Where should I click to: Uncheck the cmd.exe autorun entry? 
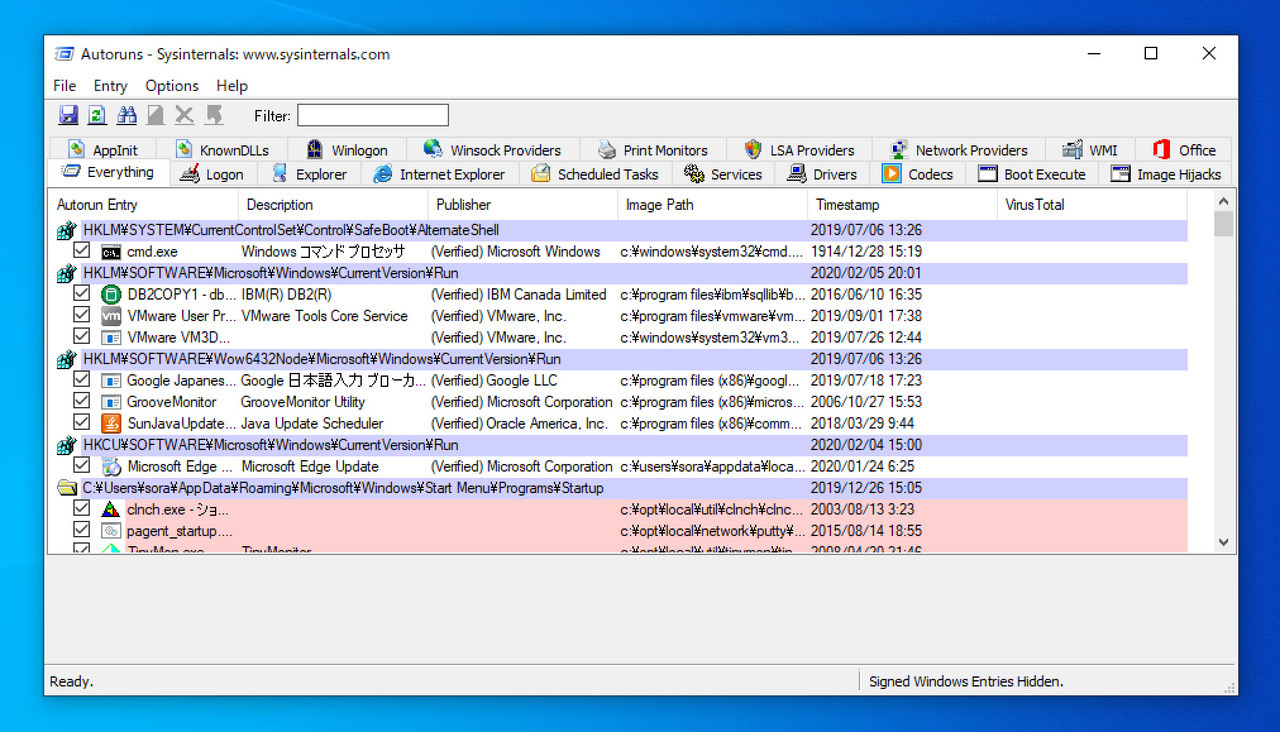(x=82, y=251)
